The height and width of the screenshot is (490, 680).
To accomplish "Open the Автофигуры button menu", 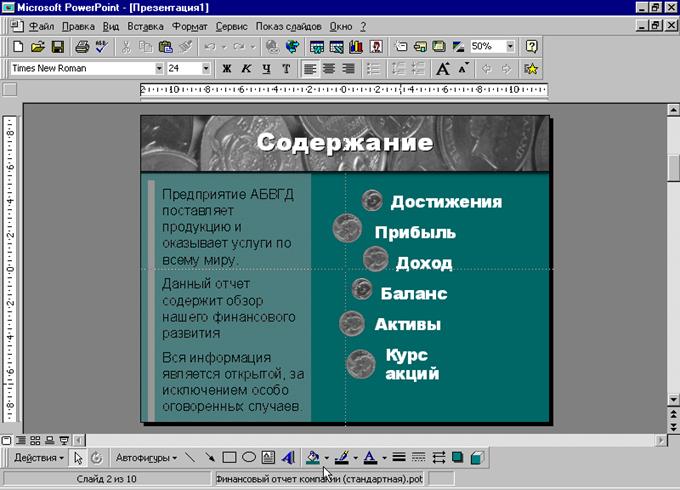I will click(x=145, y=458).
